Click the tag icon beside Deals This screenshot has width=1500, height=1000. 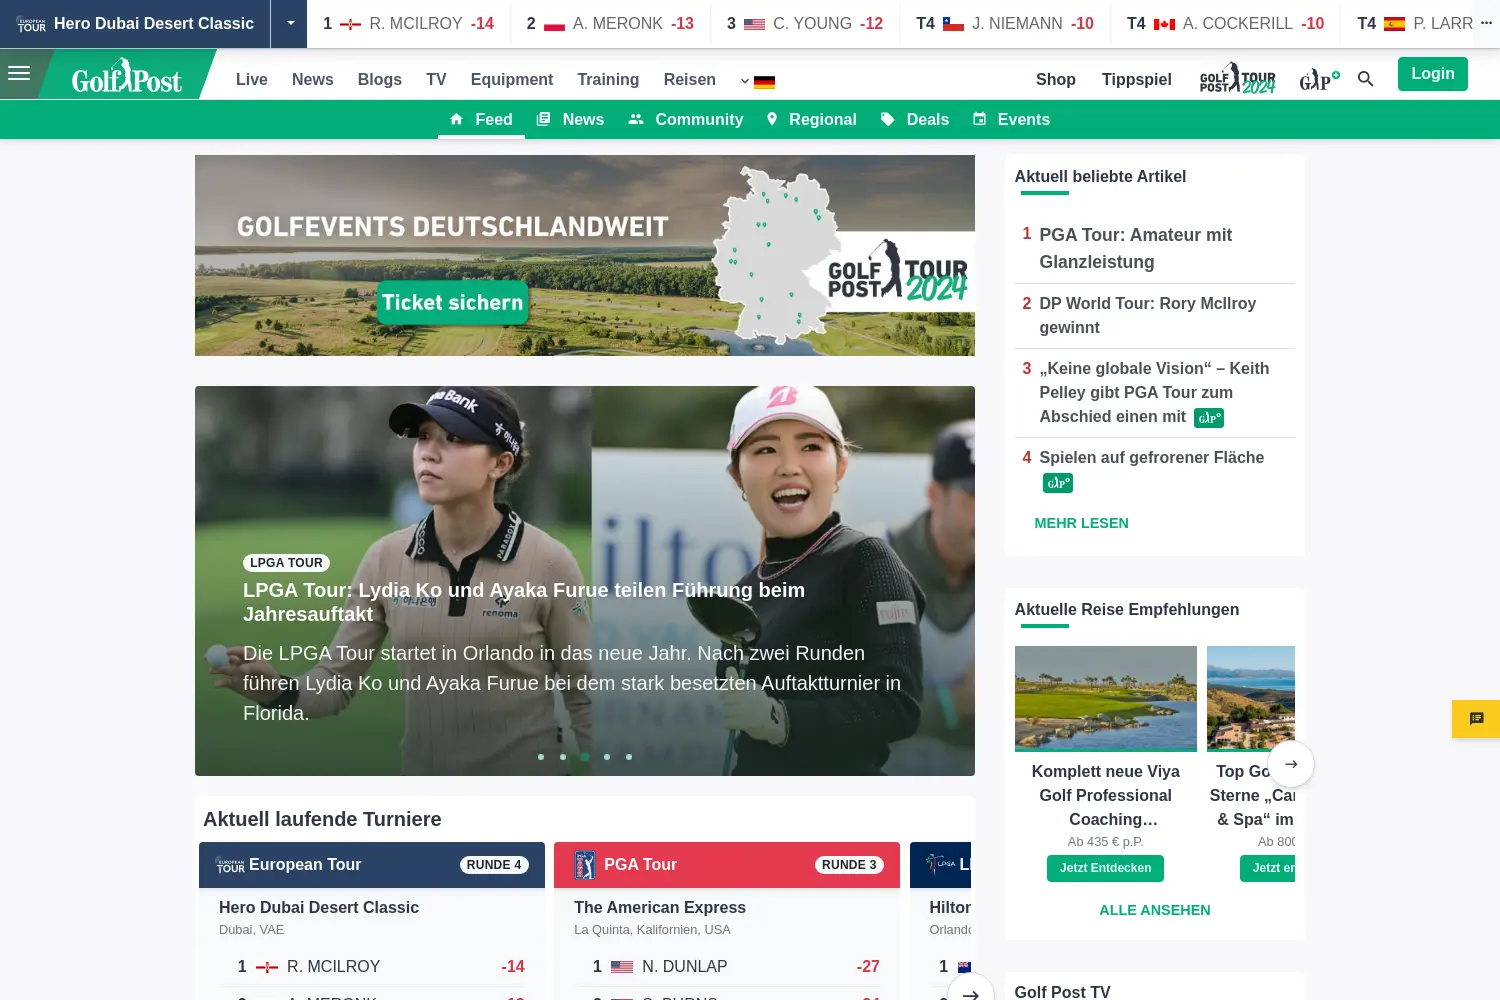point(887,119)
